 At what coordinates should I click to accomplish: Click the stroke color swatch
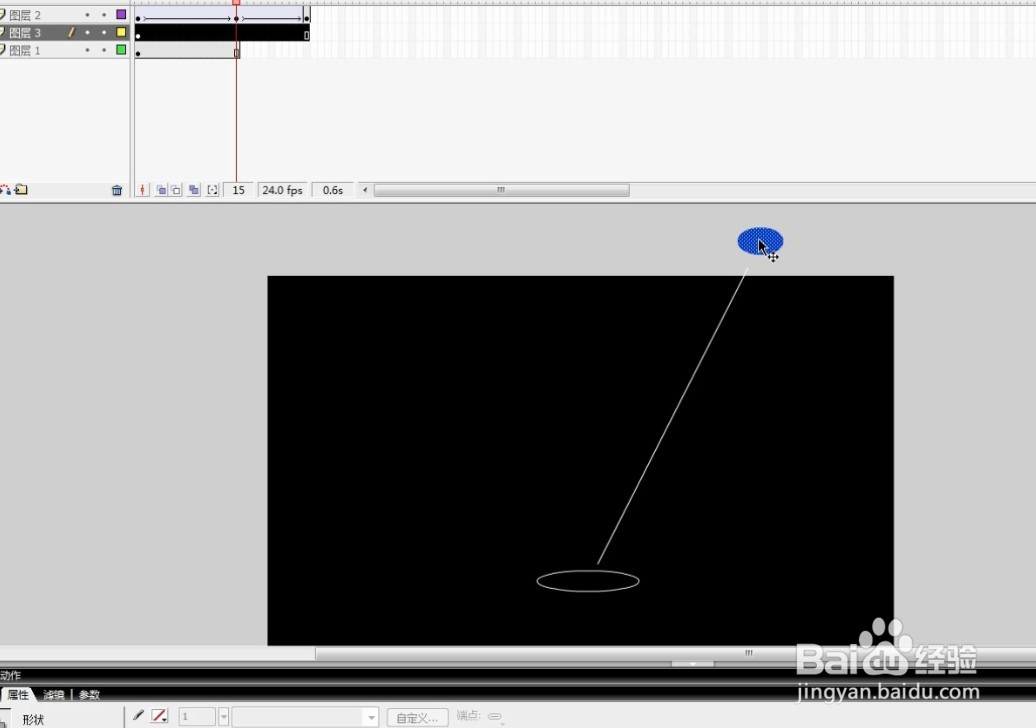click(x=160, y=716)
